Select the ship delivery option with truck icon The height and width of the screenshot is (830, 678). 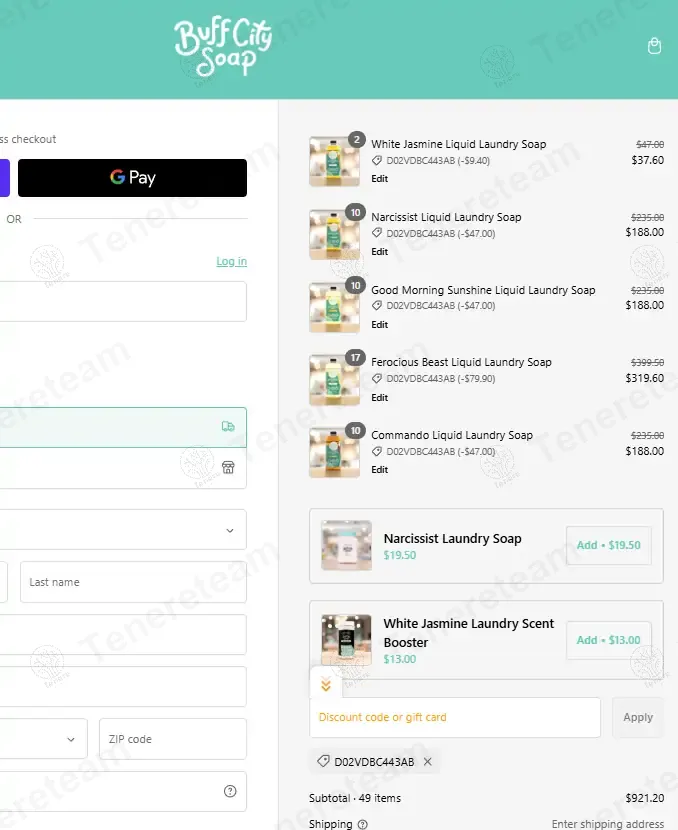pos(122,427)
